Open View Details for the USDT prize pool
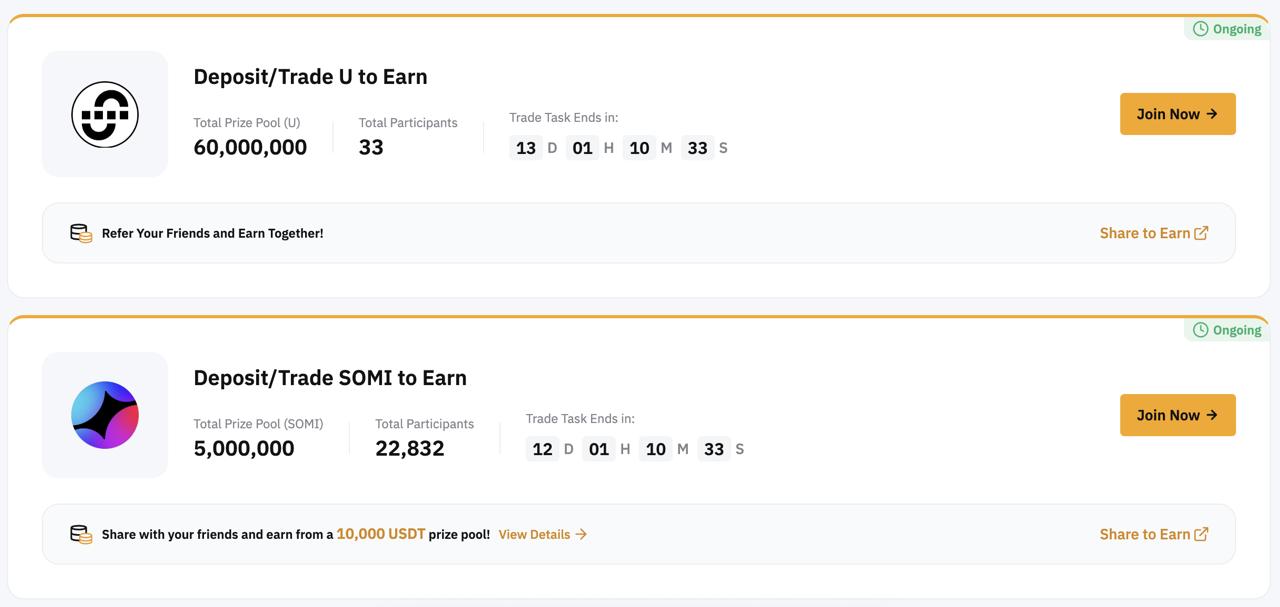Image resolution: width=1280 pixels, height=607 pixels. coord(543,534)
